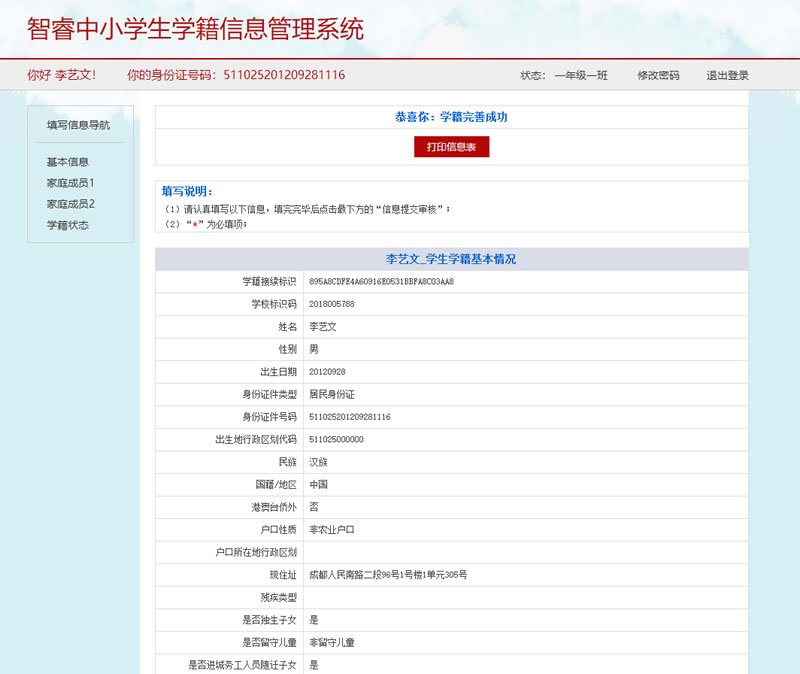This screenshot has height=674, width=800.
Task: Select the 学校标识码 value 2018005788
Action: [332, 304]
